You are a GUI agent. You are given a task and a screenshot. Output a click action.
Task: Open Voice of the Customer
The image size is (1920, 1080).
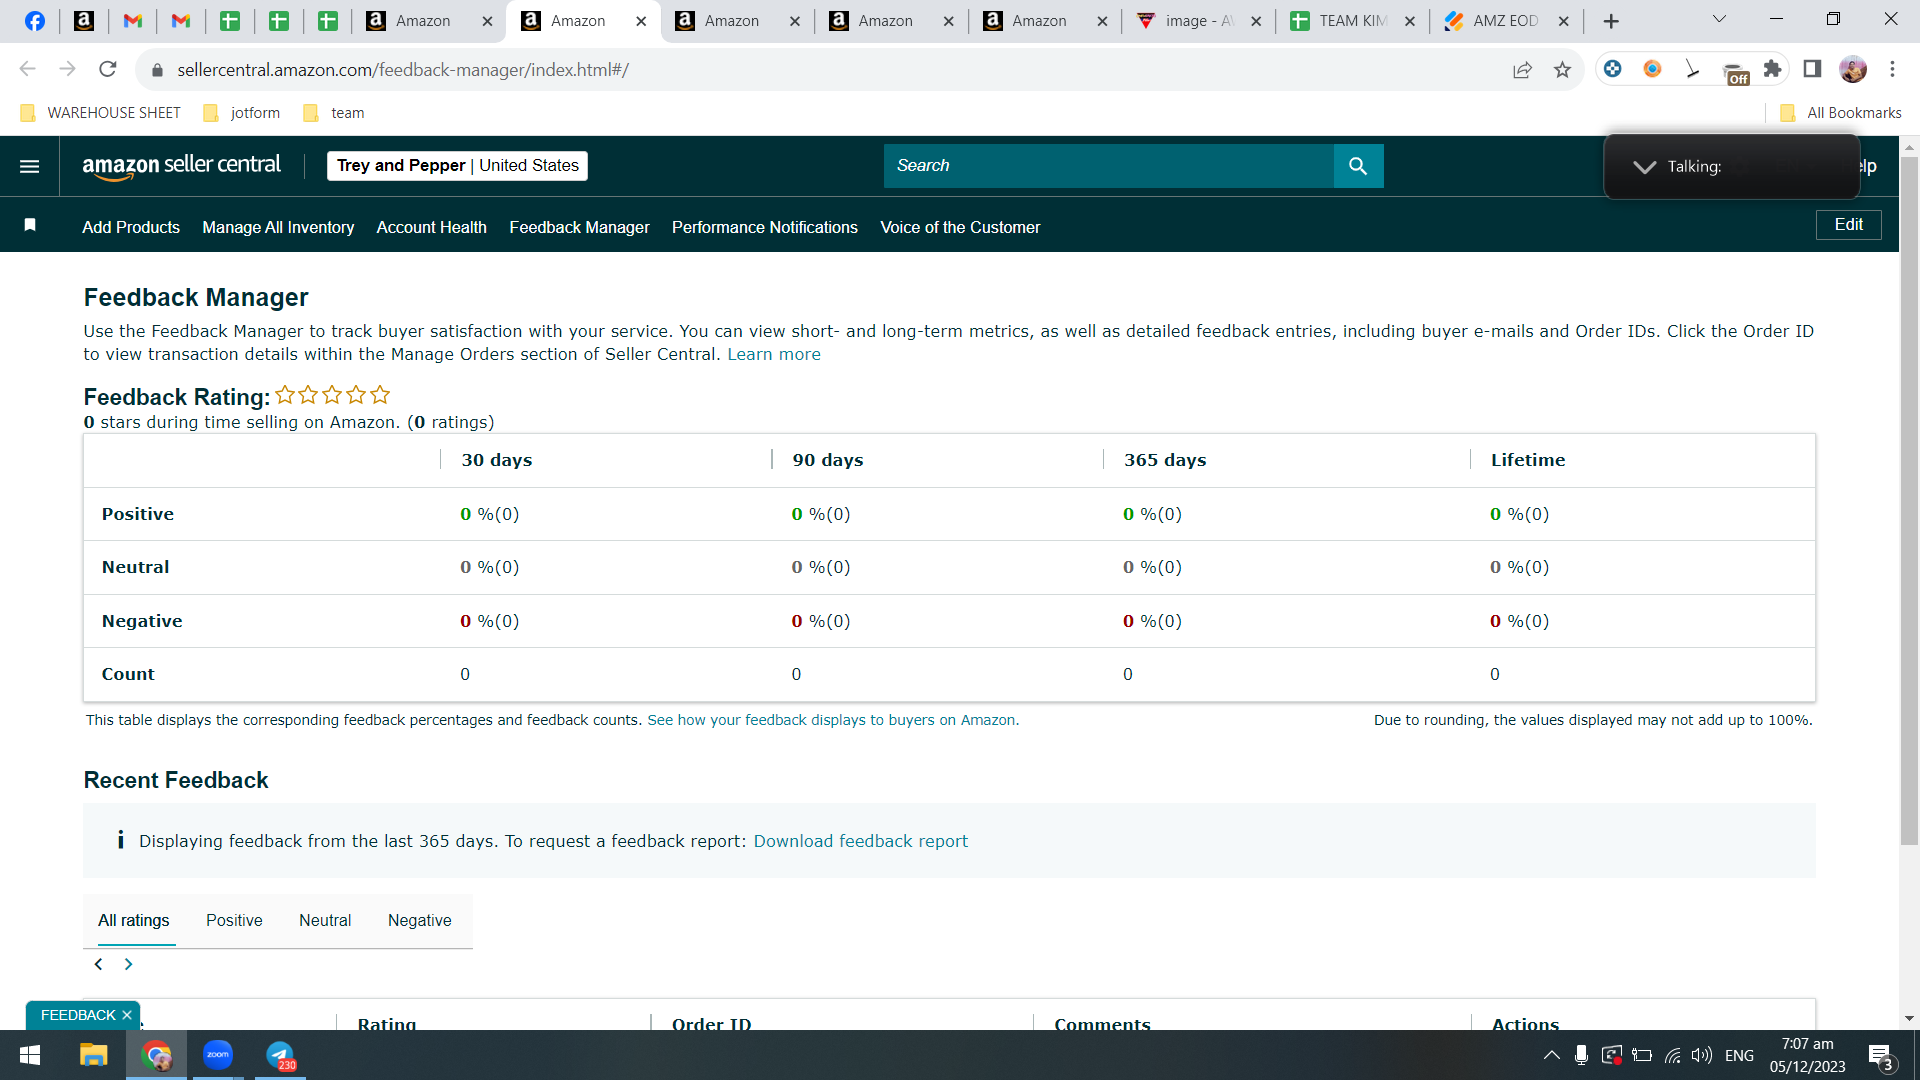pos(960,227)
